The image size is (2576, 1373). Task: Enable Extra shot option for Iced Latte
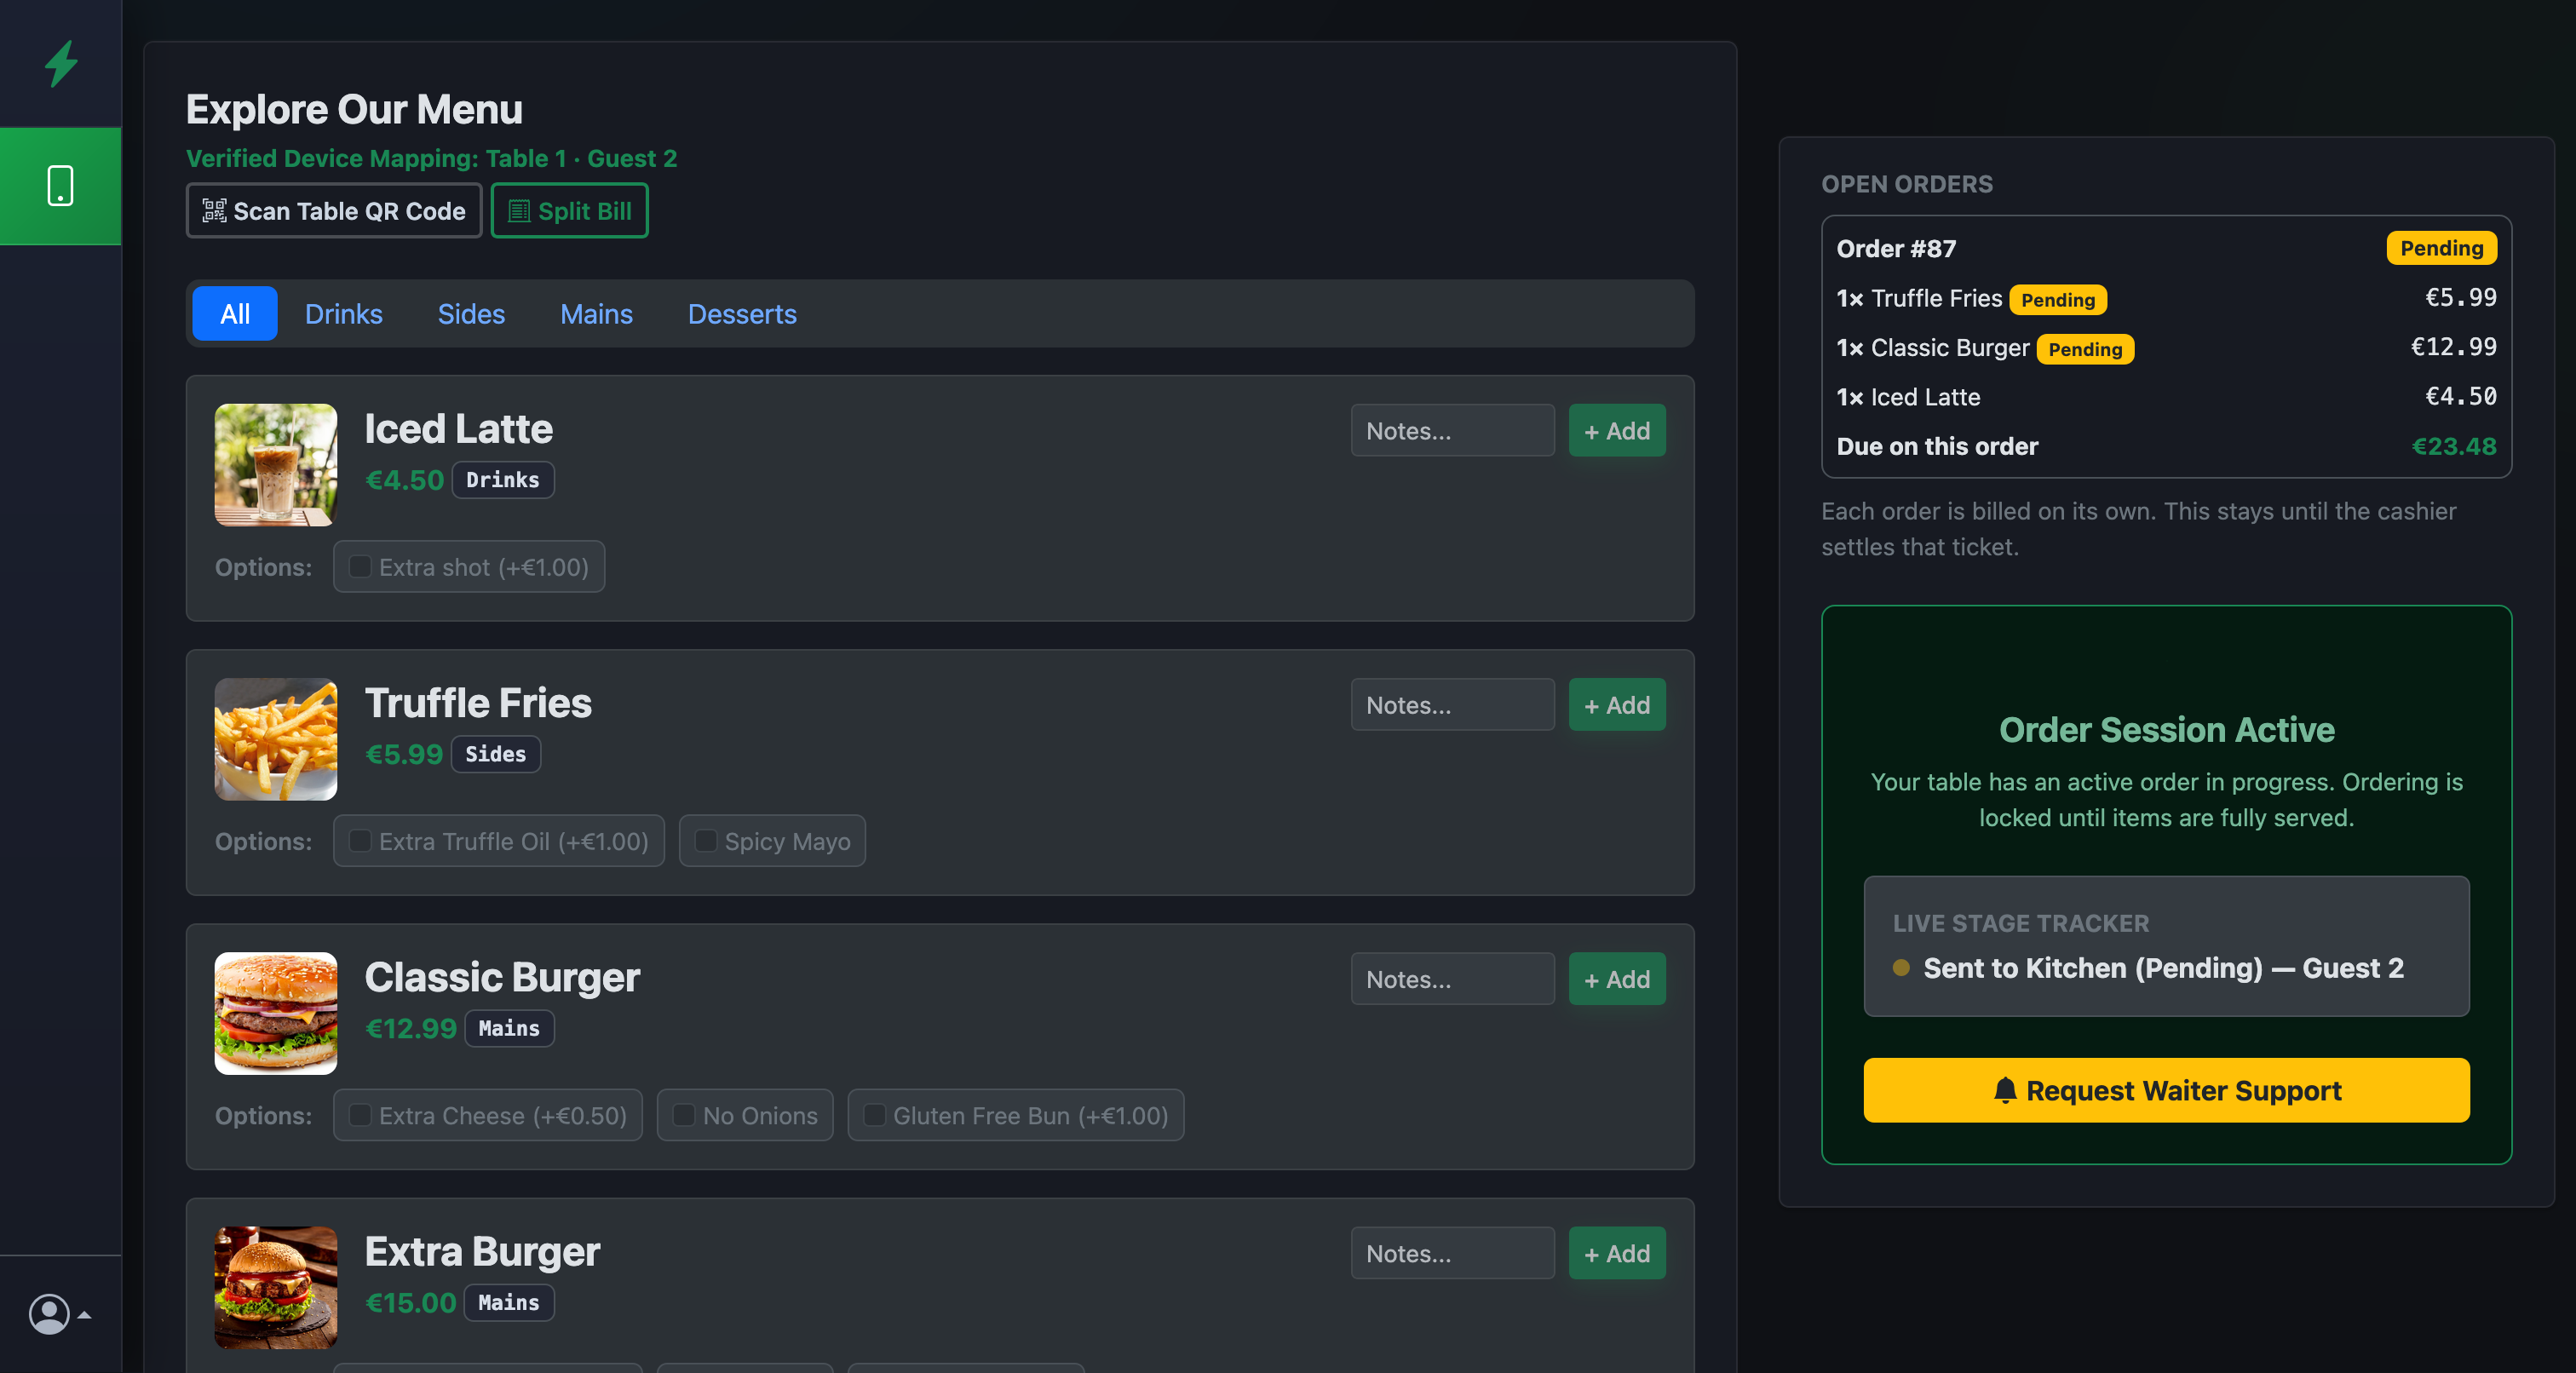pos(360,567)
